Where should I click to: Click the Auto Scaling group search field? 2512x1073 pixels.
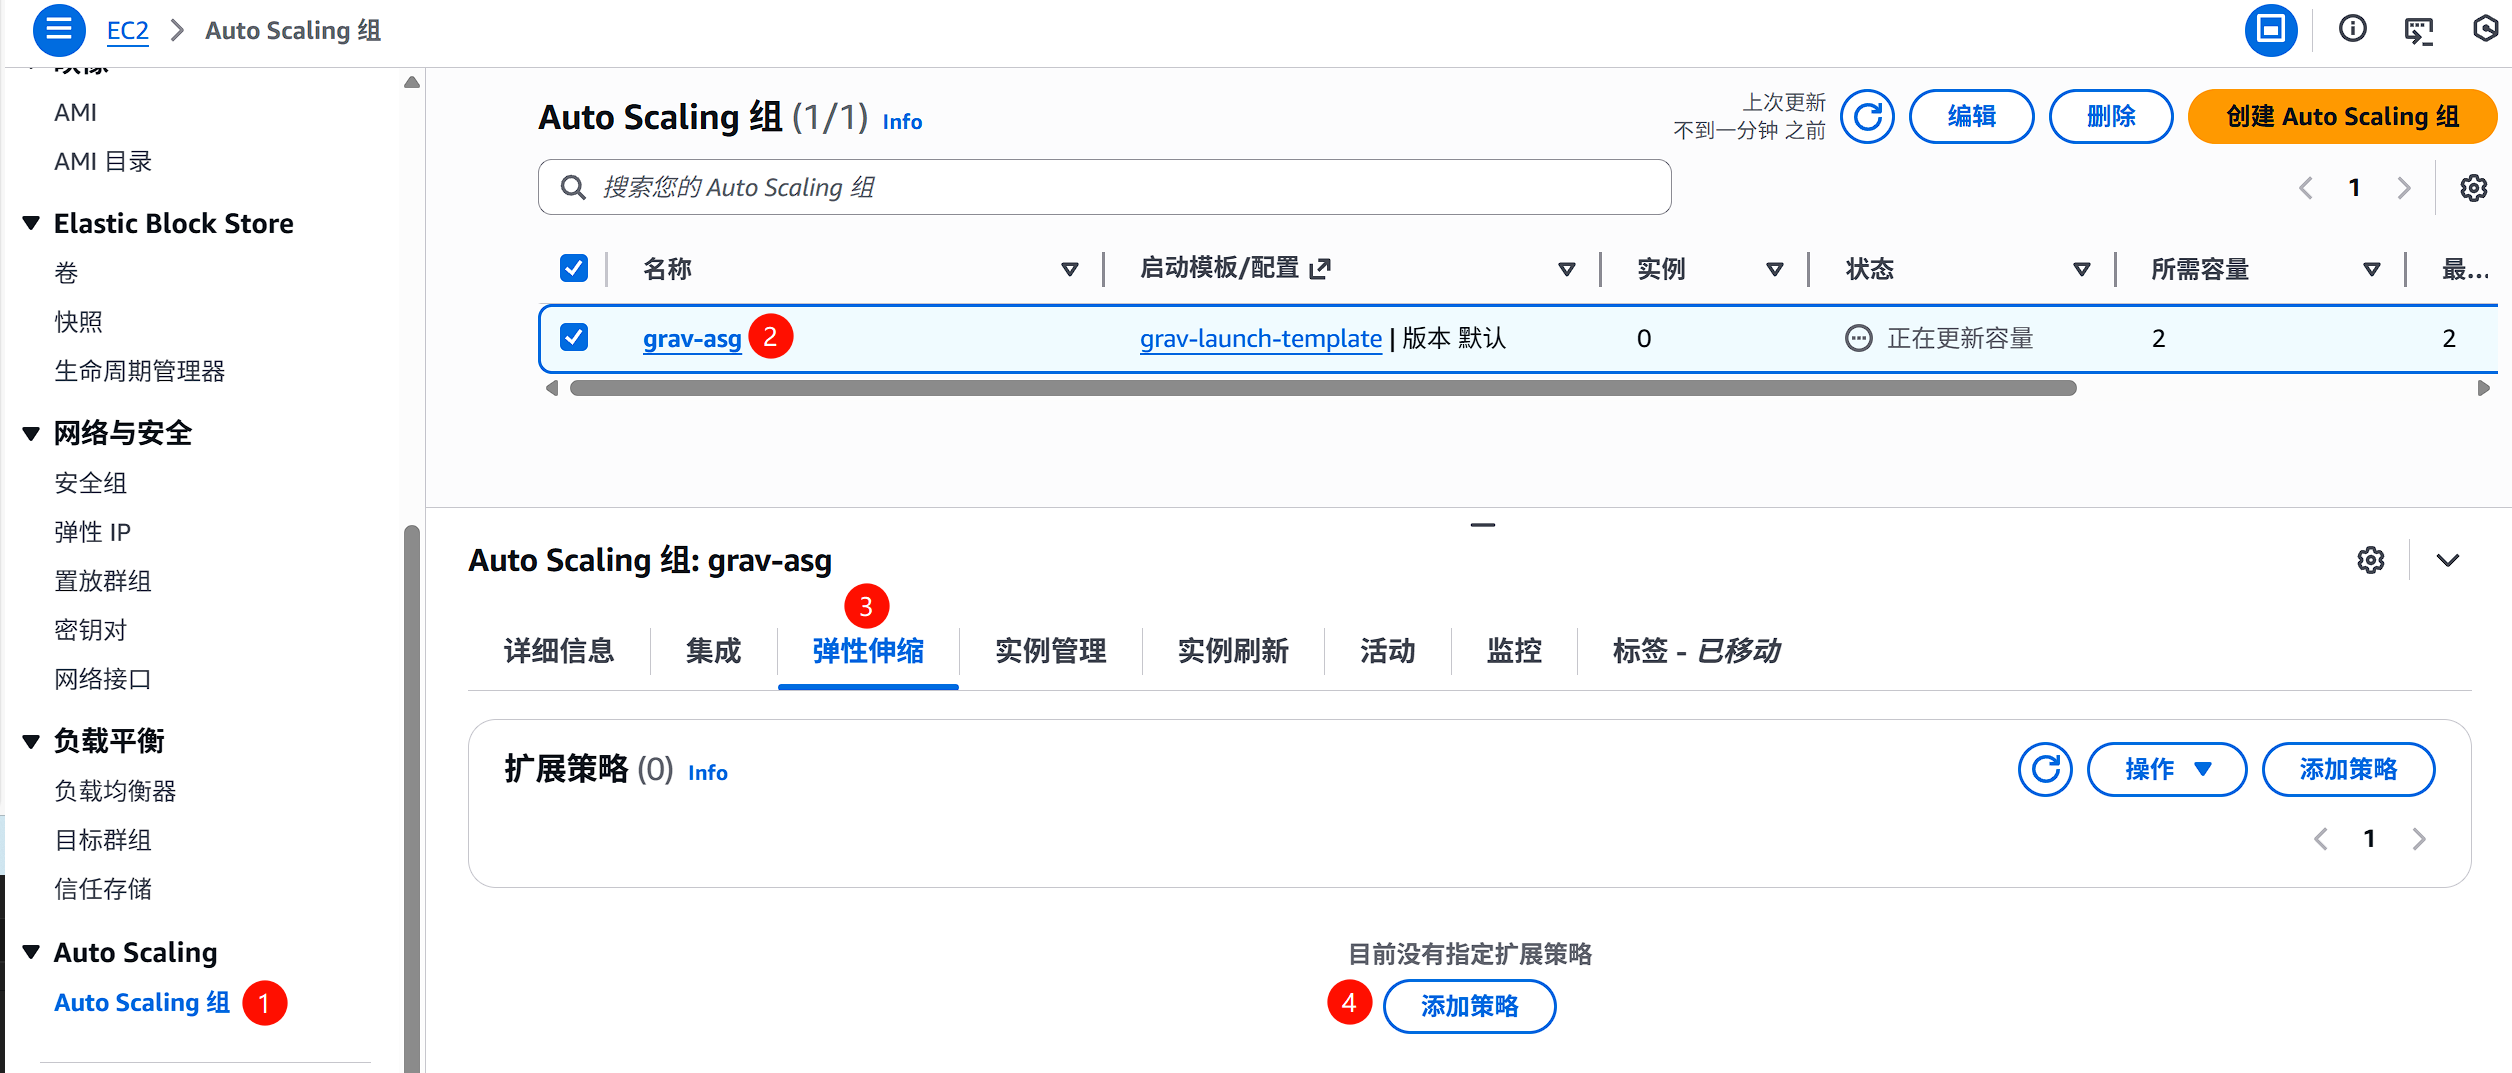(x=1100, y=187)
